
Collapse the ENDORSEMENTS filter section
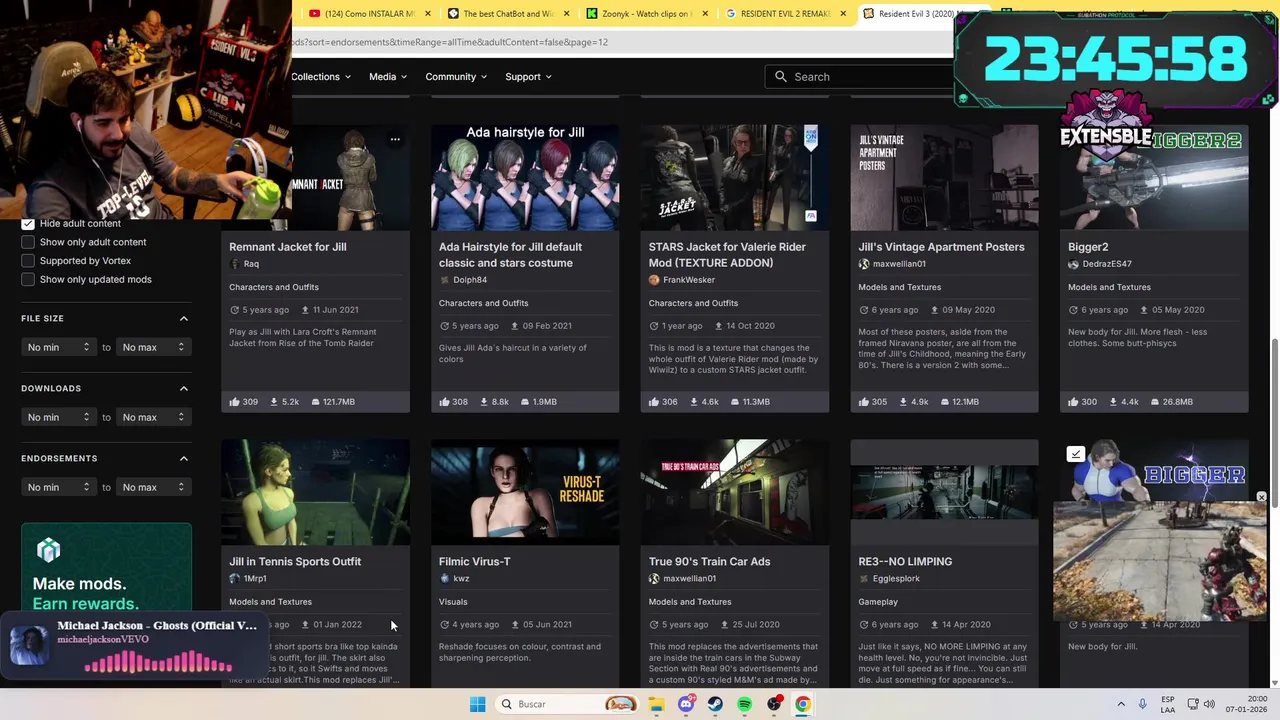(x=183, y=458)
